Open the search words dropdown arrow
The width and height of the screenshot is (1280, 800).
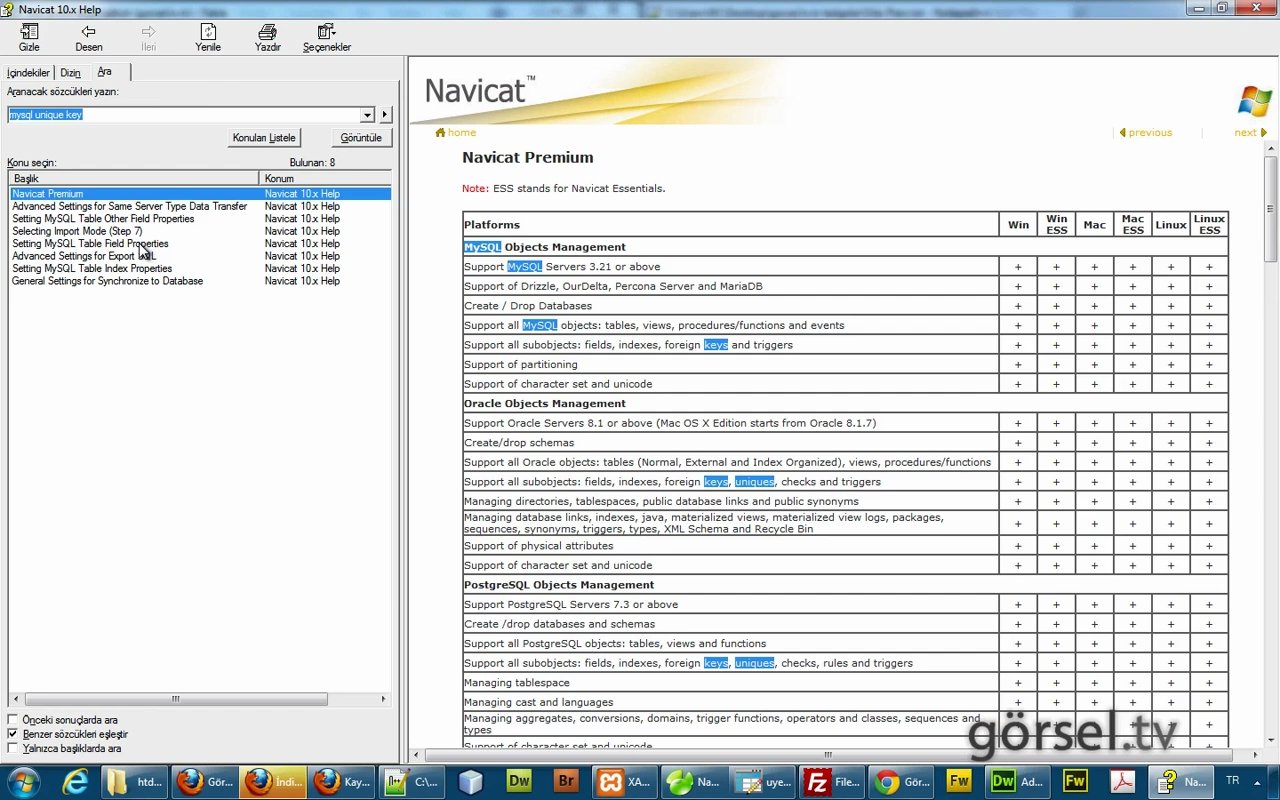[367, 115]
